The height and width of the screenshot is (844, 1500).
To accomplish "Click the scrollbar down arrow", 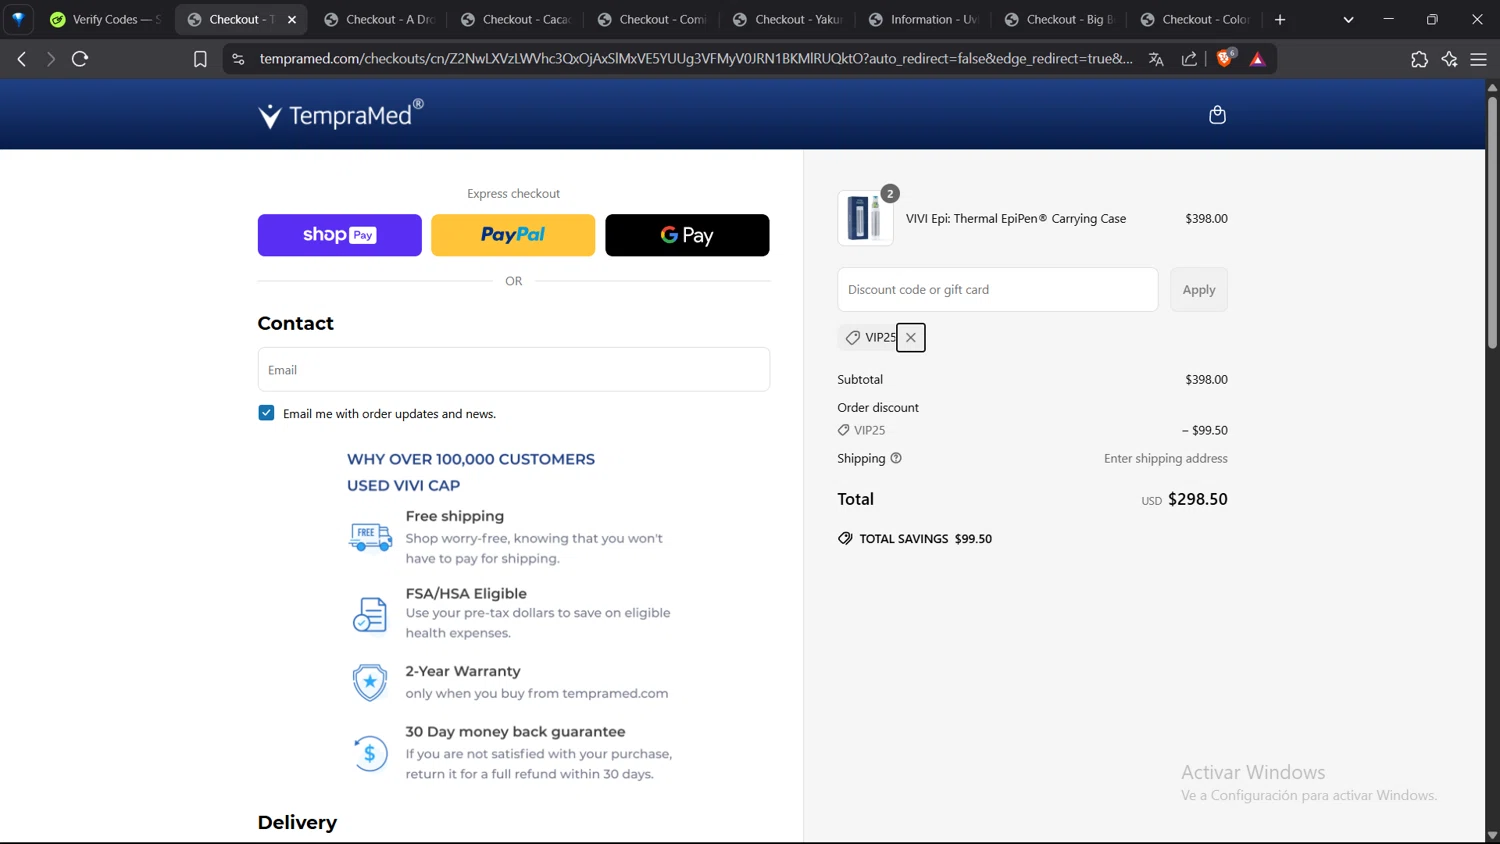I will tap(1492, 835).
